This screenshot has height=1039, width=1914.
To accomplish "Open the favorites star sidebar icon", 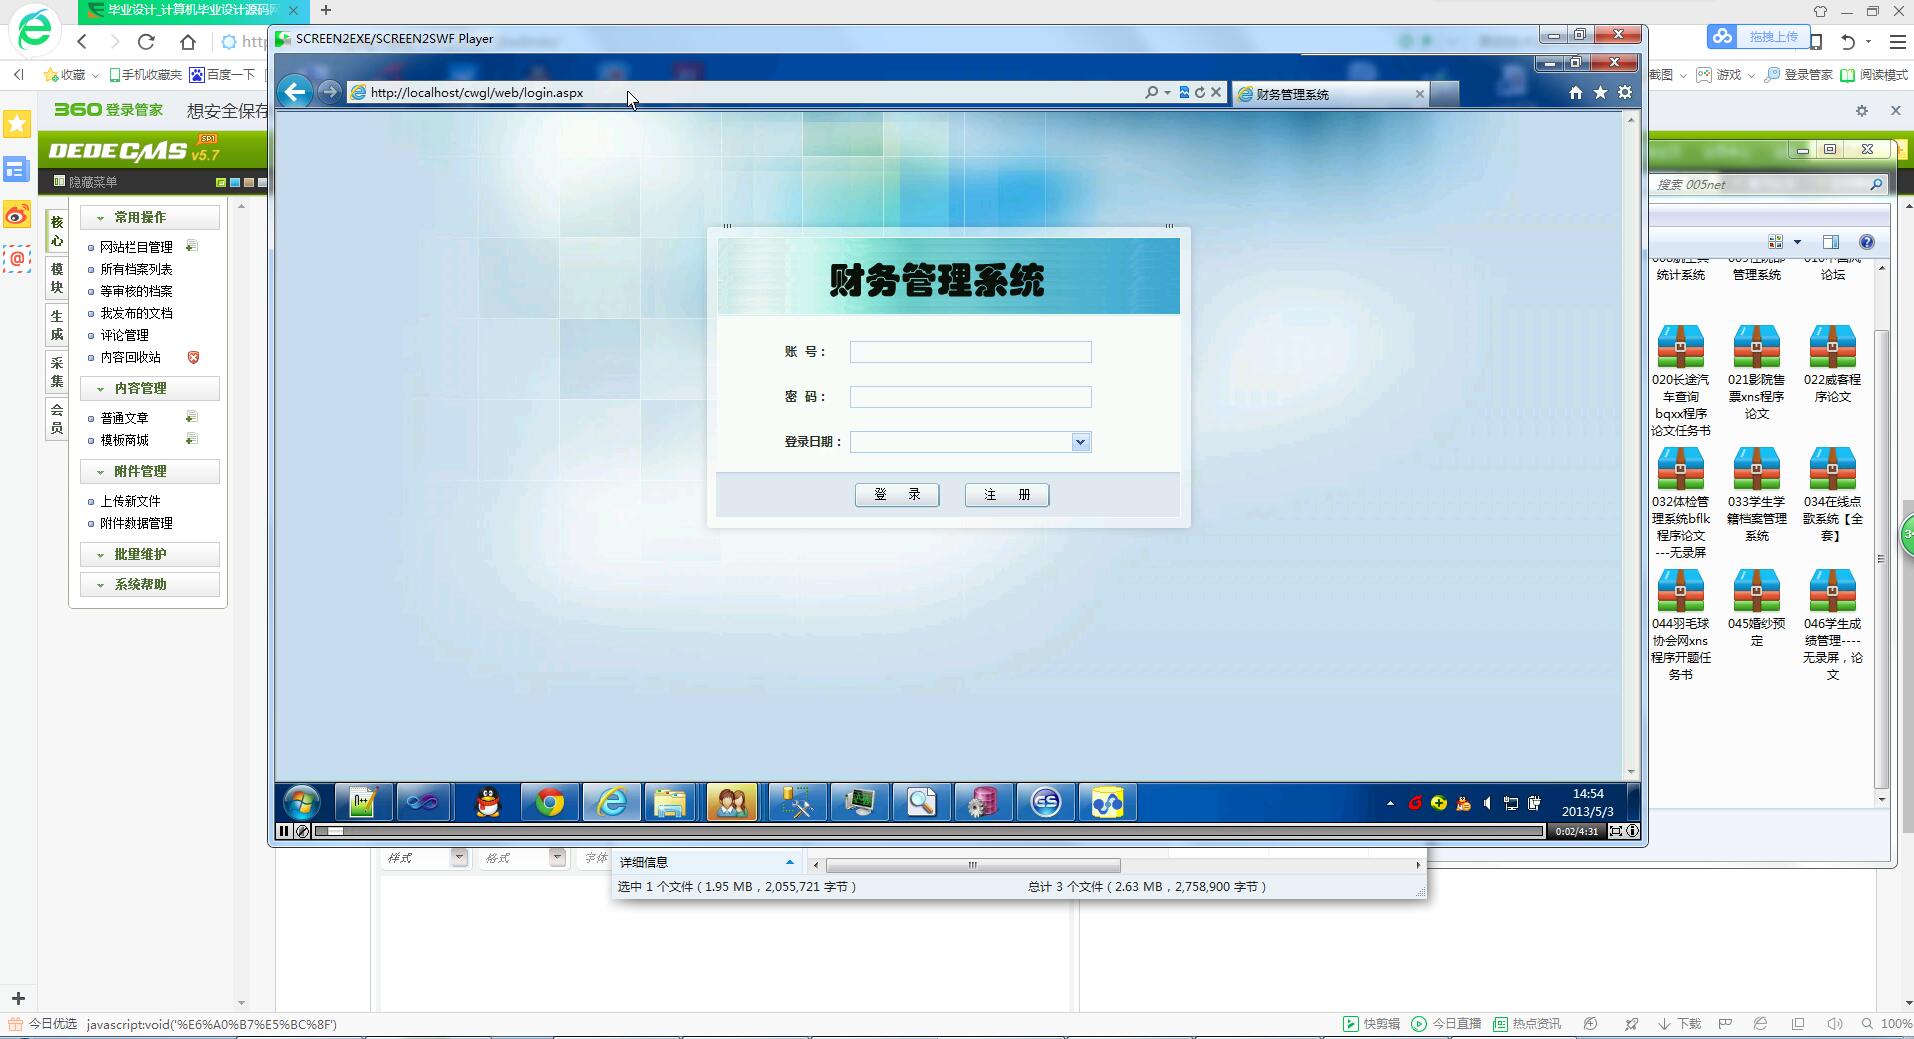I will [17, 124].
